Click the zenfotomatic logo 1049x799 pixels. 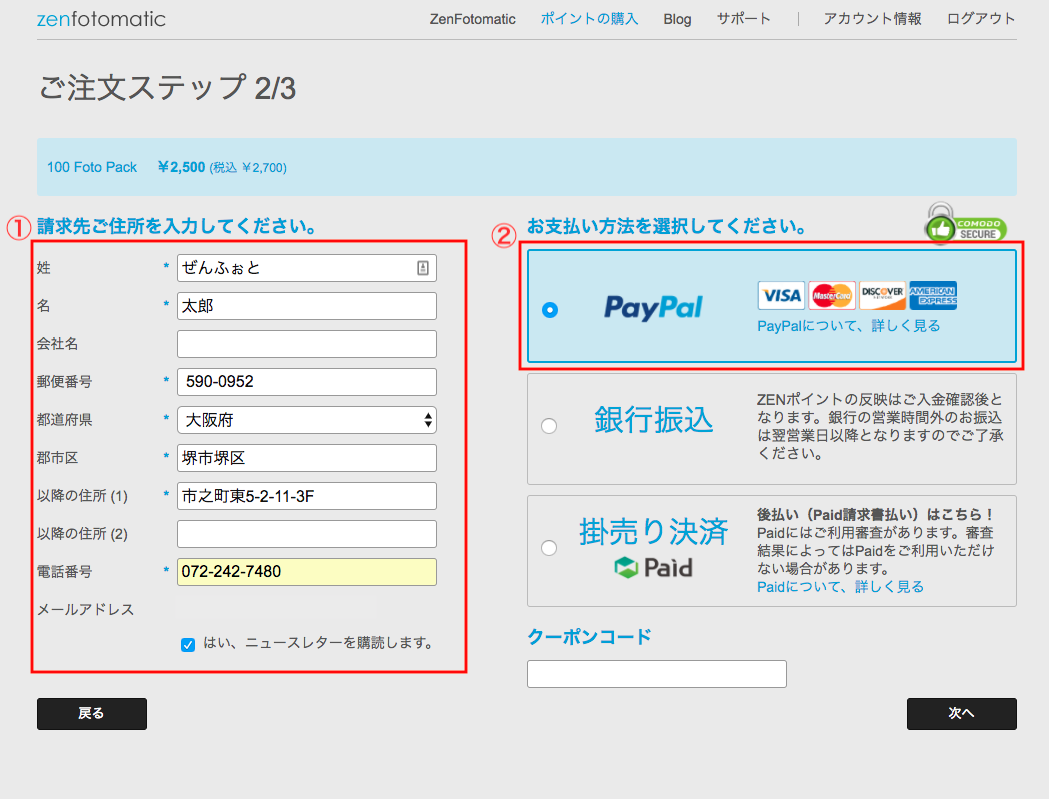pyautogui.click(x=101, y=19)
